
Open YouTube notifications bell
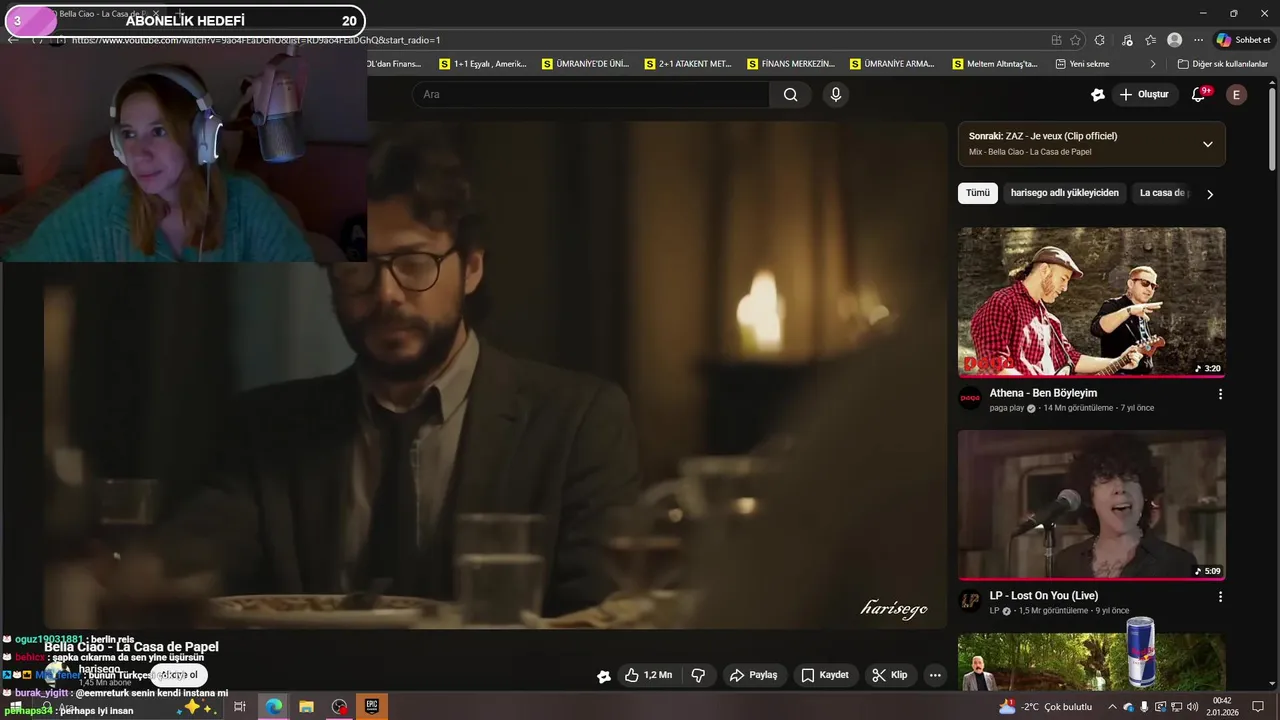pyautogui.click(x=1199, y=94)
